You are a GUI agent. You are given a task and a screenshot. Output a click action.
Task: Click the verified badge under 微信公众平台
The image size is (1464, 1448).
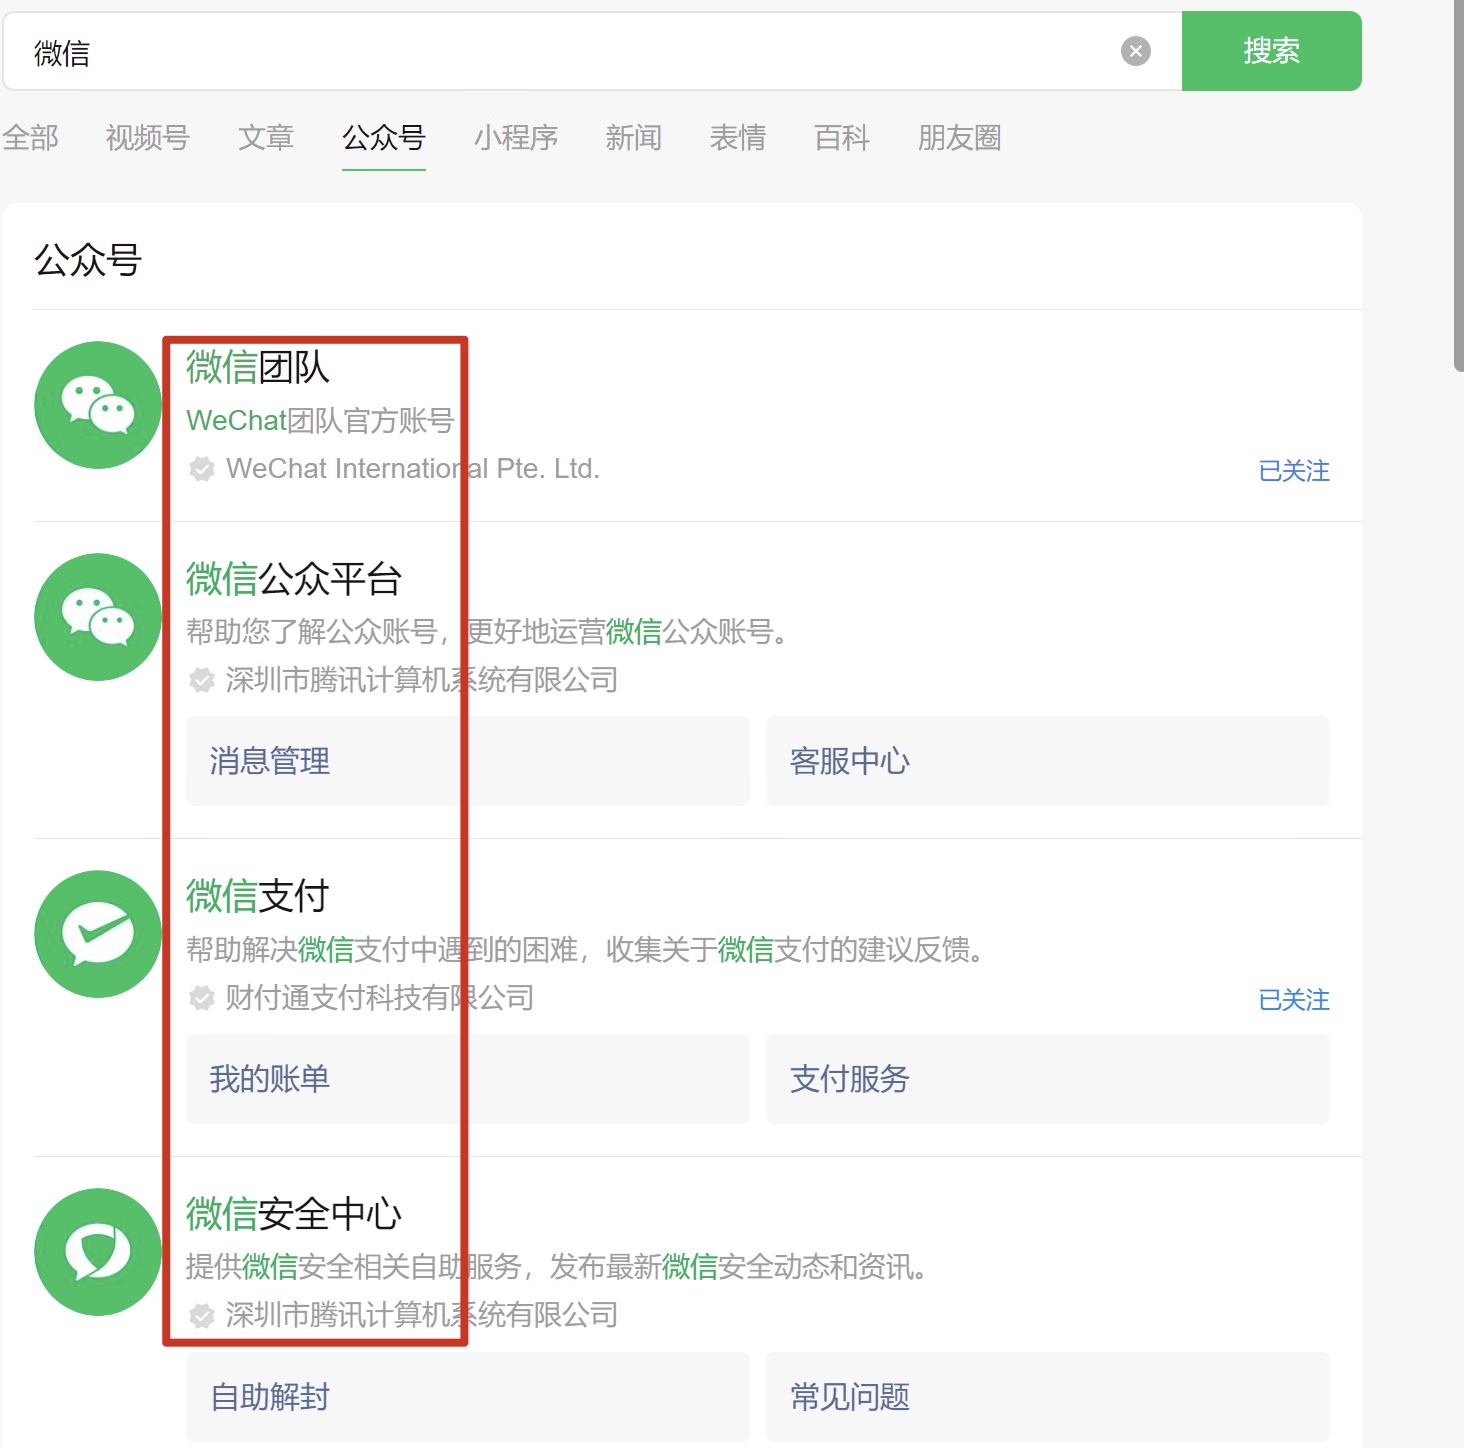202,681
